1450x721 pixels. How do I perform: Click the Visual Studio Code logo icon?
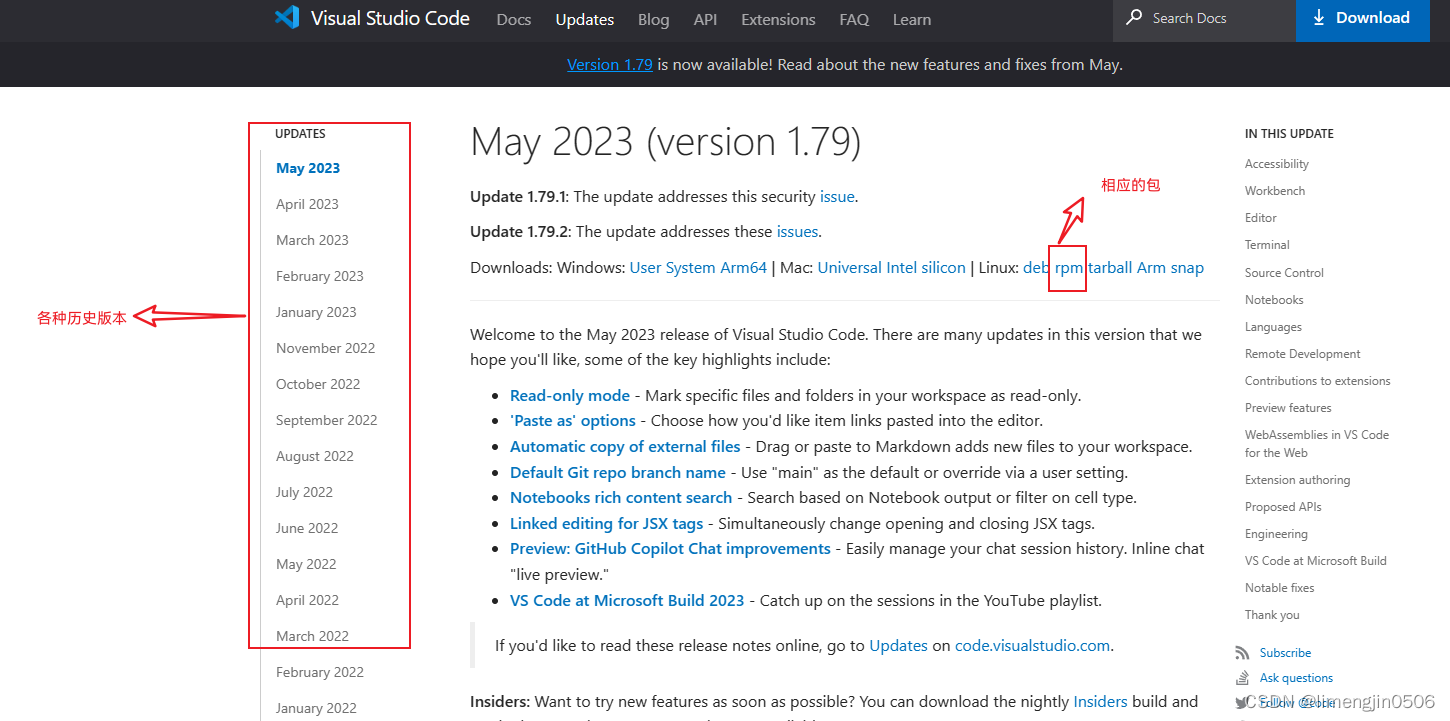287,17
